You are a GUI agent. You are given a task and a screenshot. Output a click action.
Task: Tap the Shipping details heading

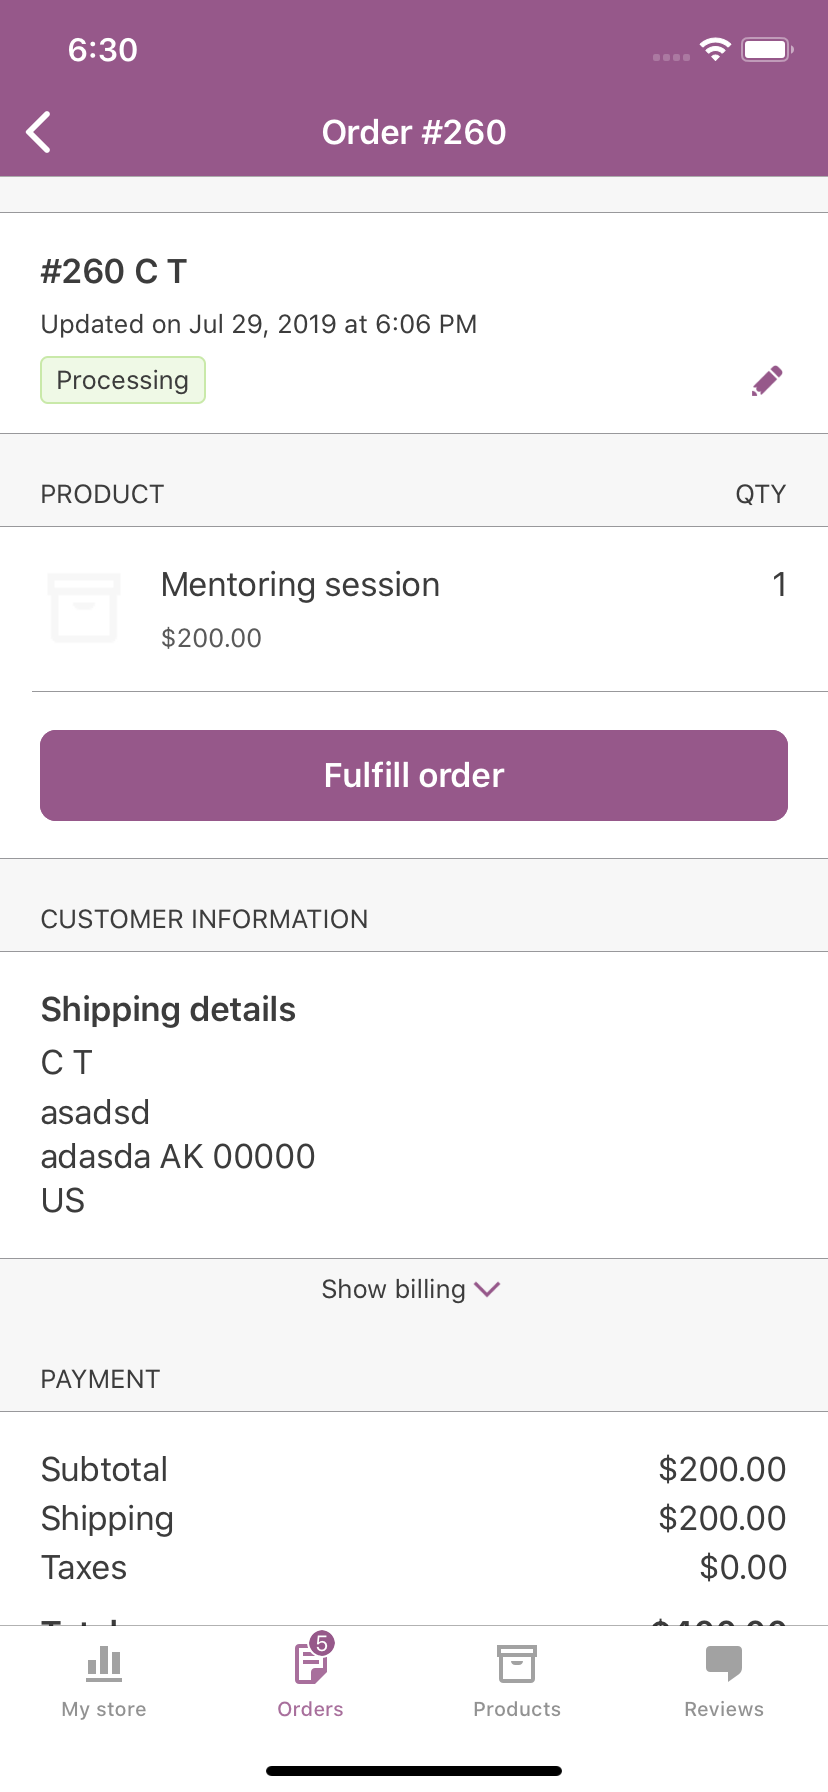(168, 1010)
